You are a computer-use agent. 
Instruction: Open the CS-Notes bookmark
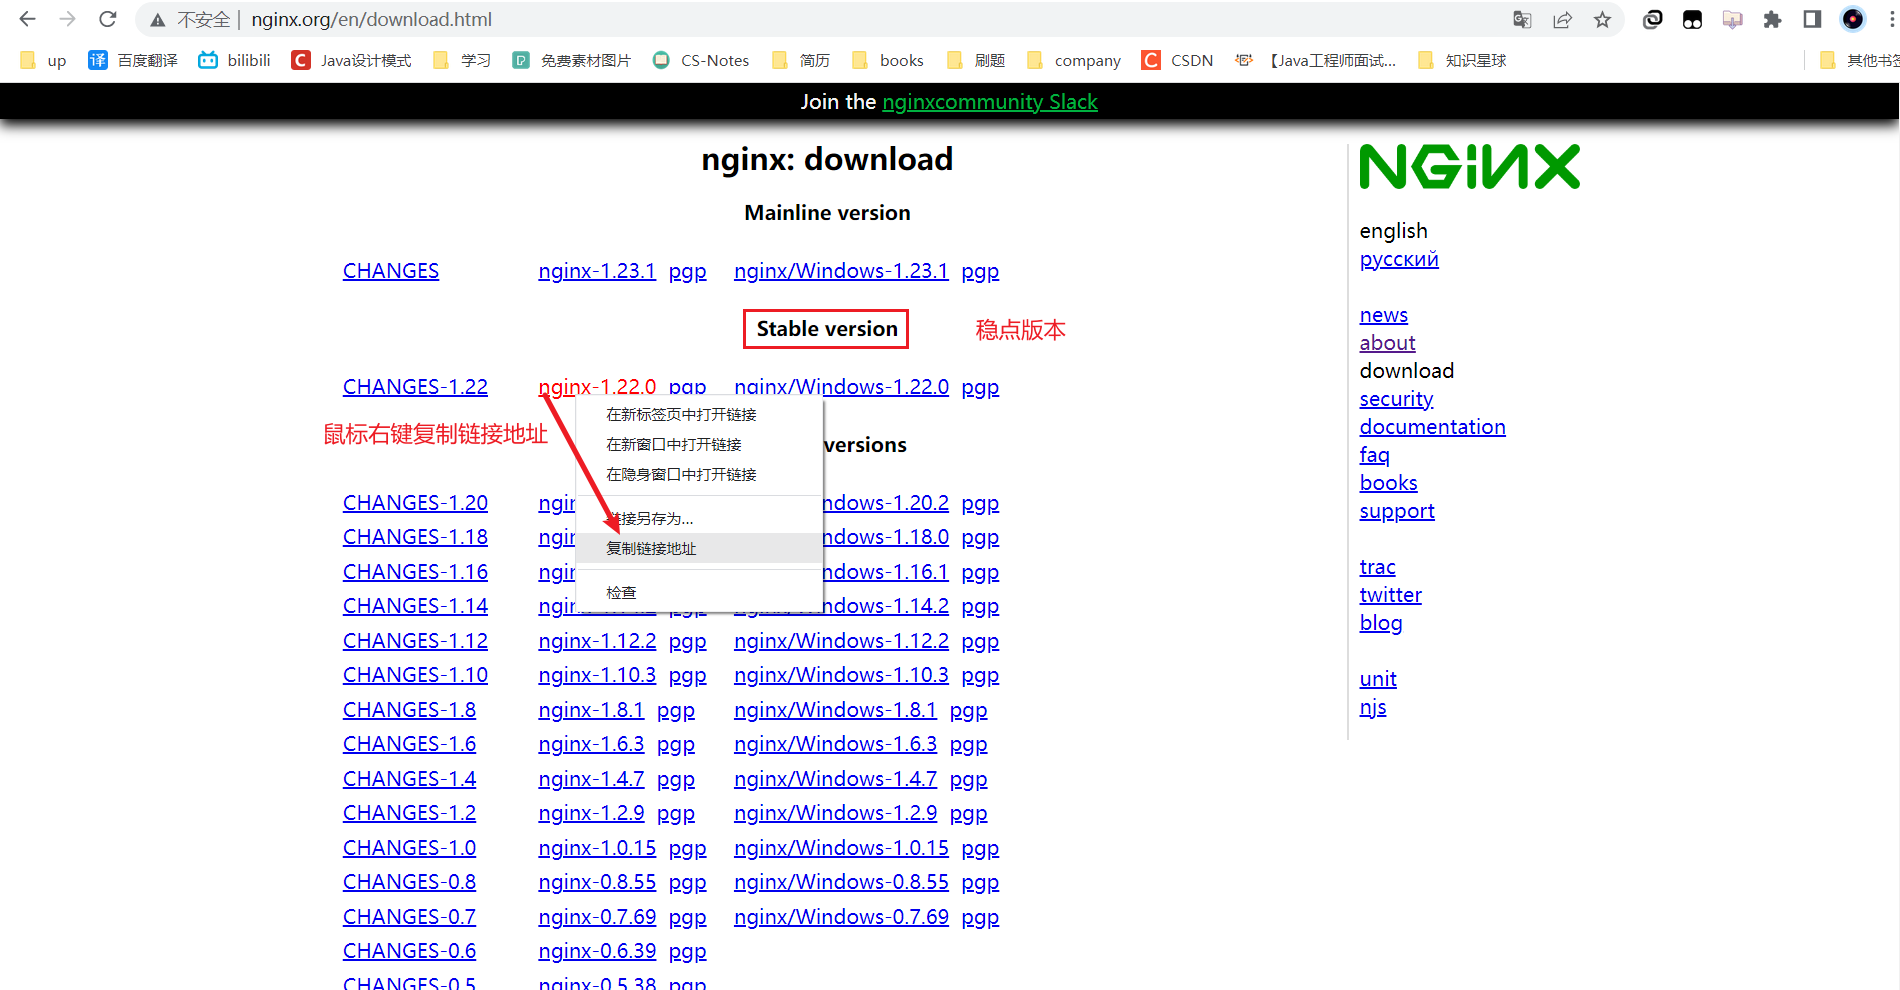[x=700, y=61]
